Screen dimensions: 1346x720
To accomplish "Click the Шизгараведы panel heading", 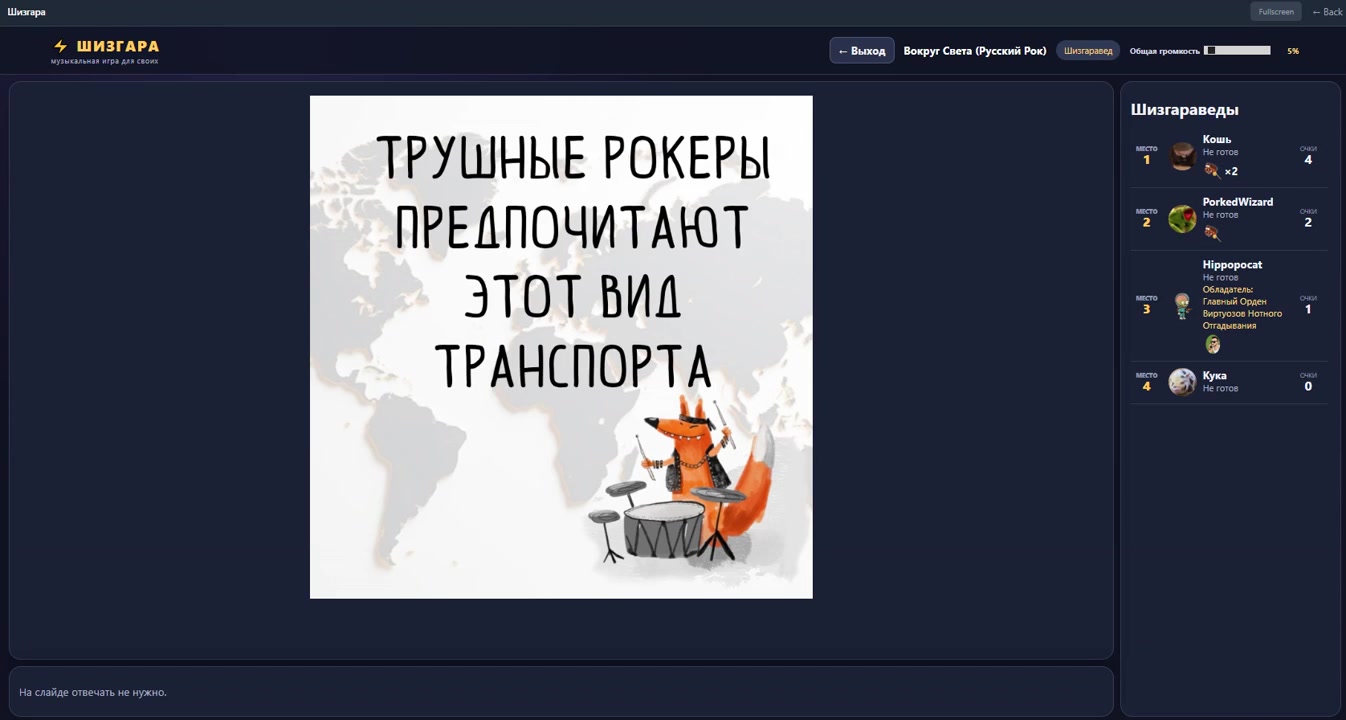I will coord(1184,110).
